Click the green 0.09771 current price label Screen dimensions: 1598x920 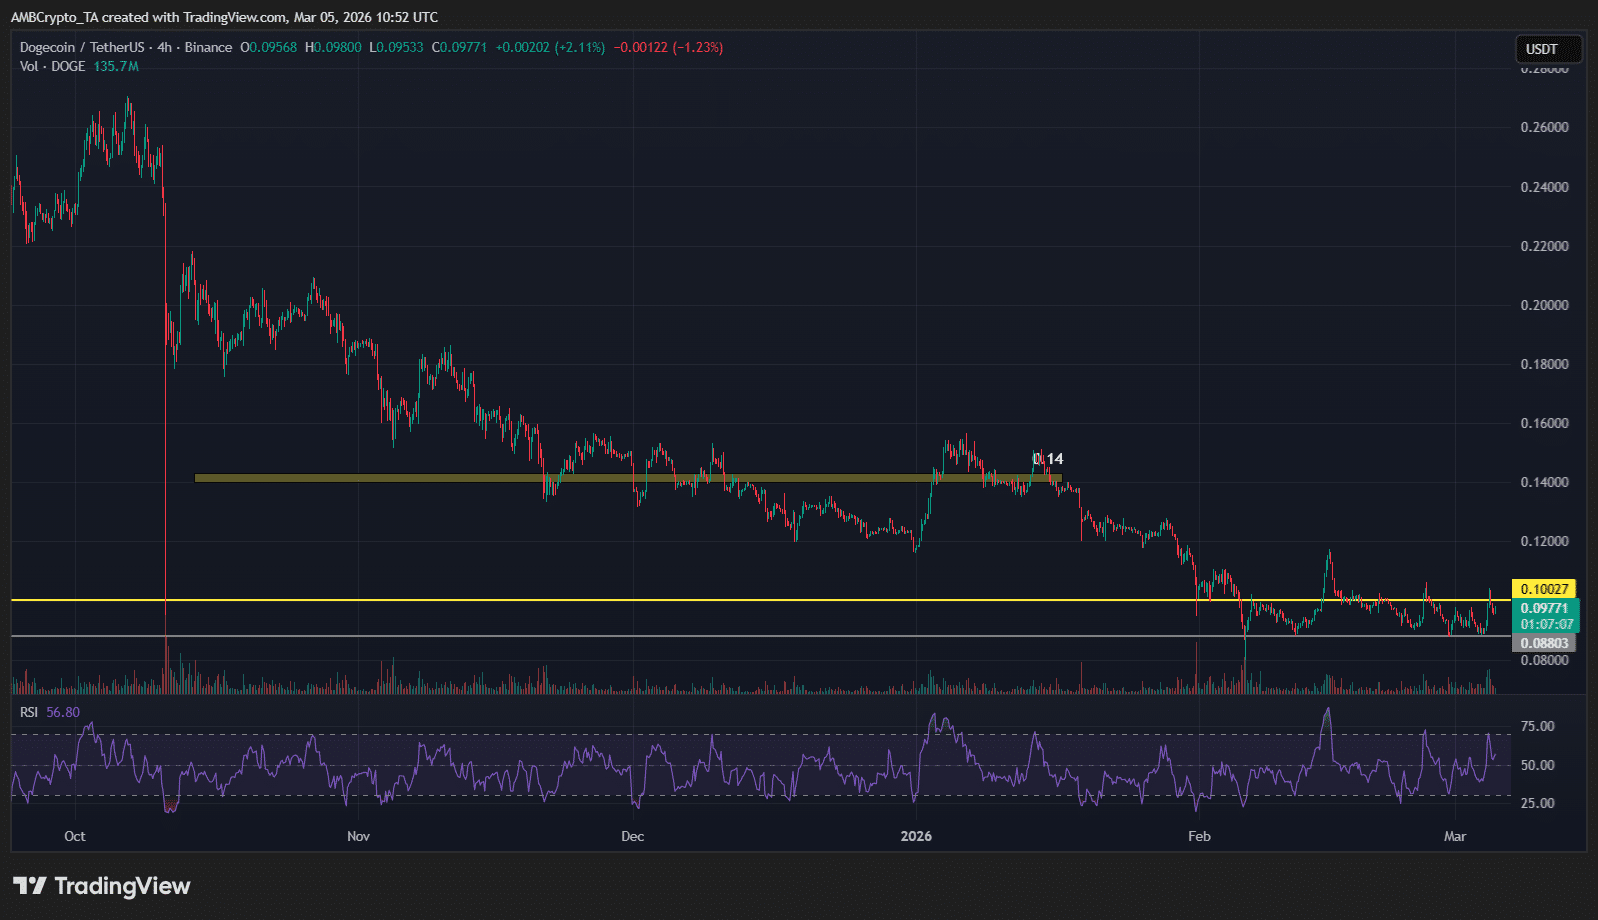click(x=1544, y=608)
